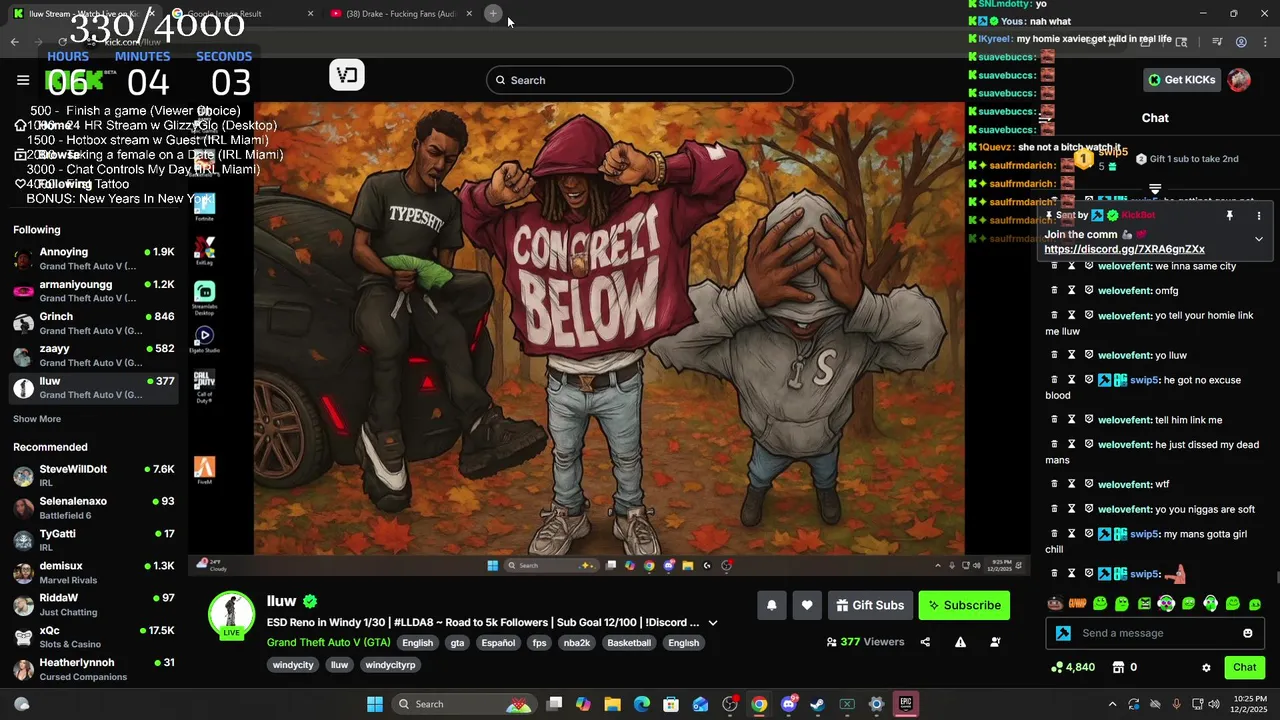Select the nba2k tag
The height and width of the screenshot is (720, 1280).
(577, 643)
